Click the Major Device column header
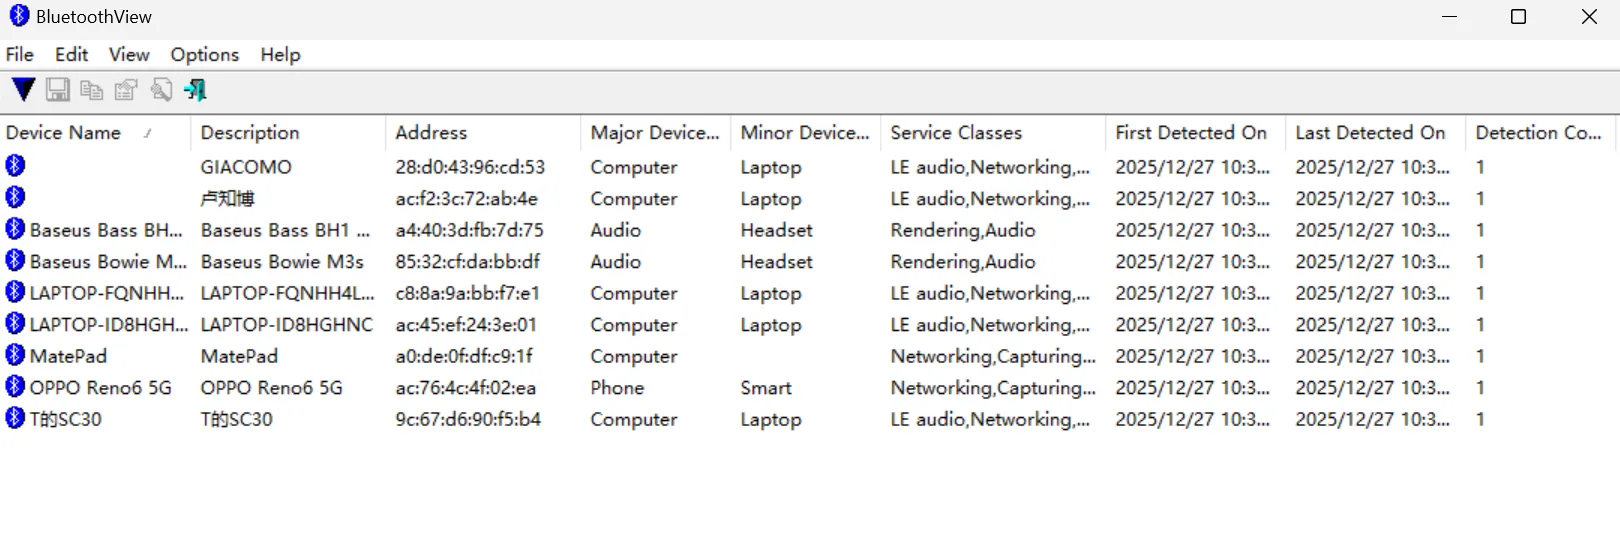Viewport: 1620px width, 535px height. (x=655, y=132)
